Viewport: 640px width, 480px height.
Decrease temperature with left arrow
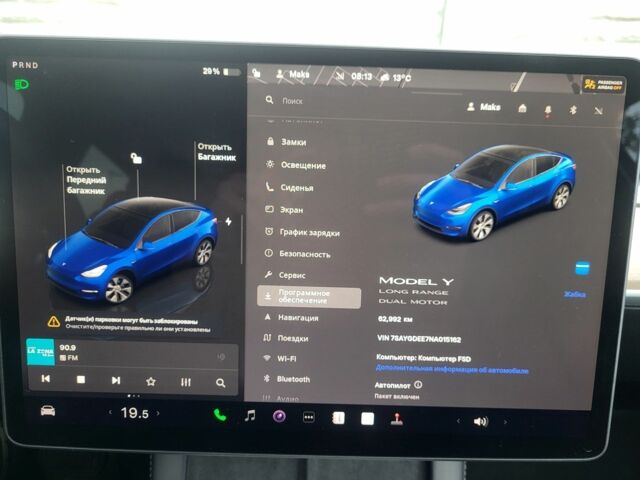coord(110,413)
